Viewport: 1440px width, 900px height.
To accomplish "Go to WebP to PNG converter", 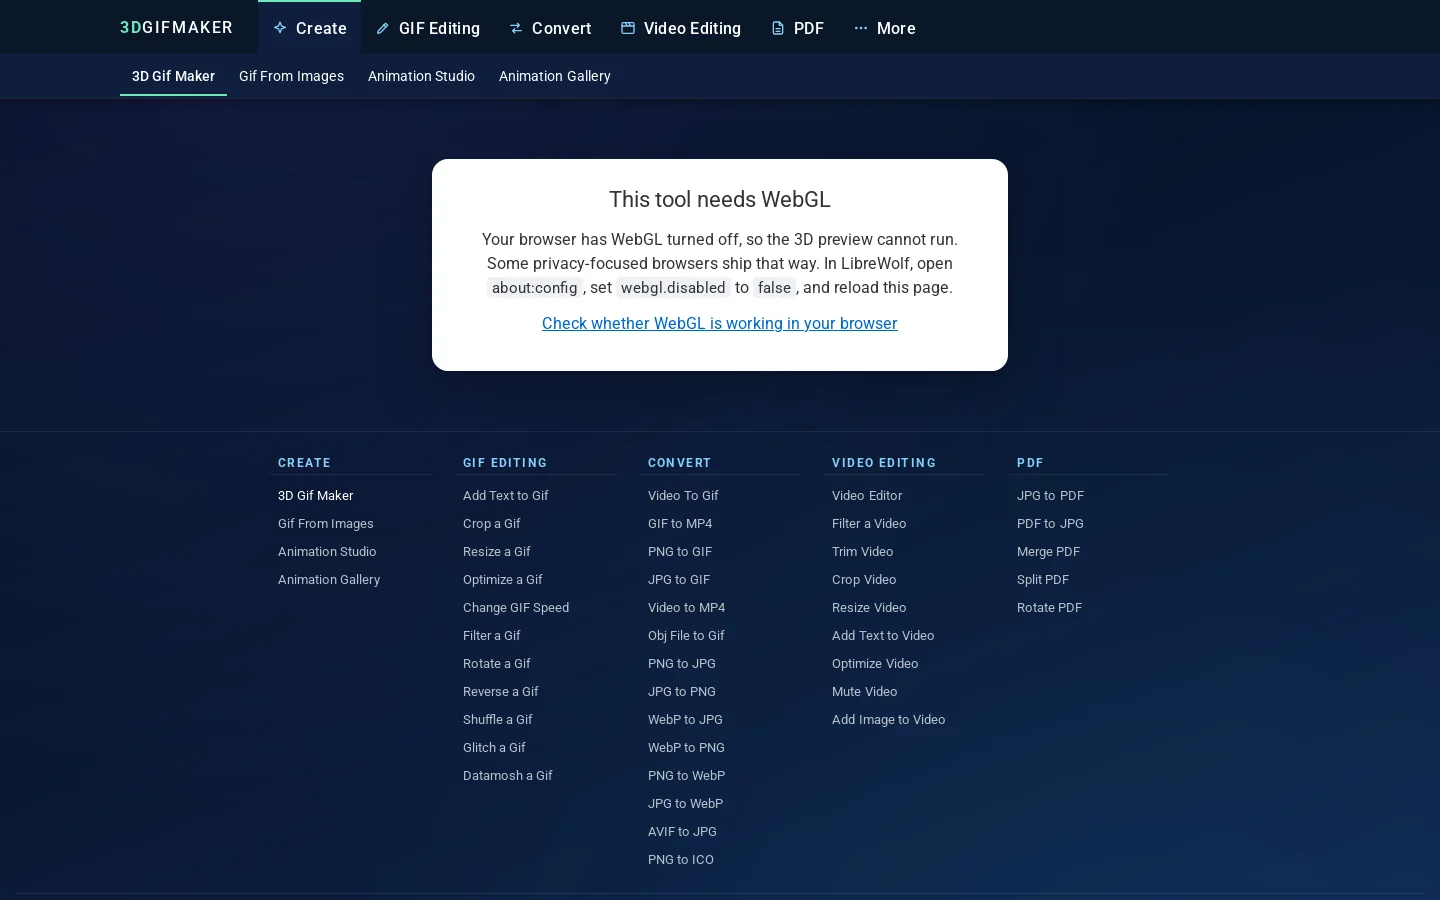I will [x=686, y=747].
